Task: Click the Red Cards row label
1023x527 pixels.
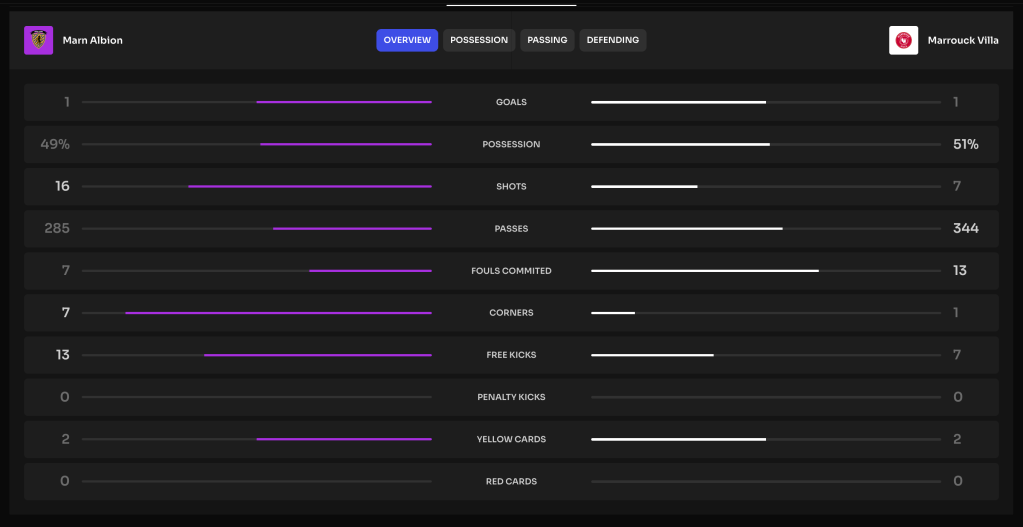Action: pos(511,481)
